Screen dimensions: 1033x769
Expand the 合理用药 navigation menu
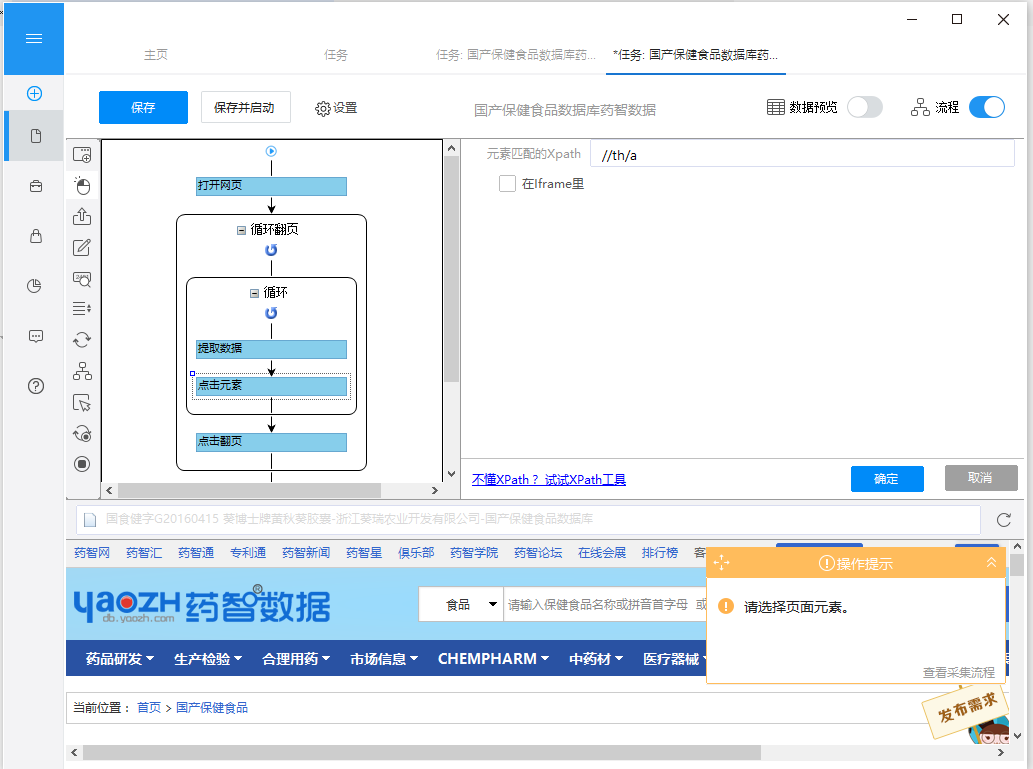[296, 658]
